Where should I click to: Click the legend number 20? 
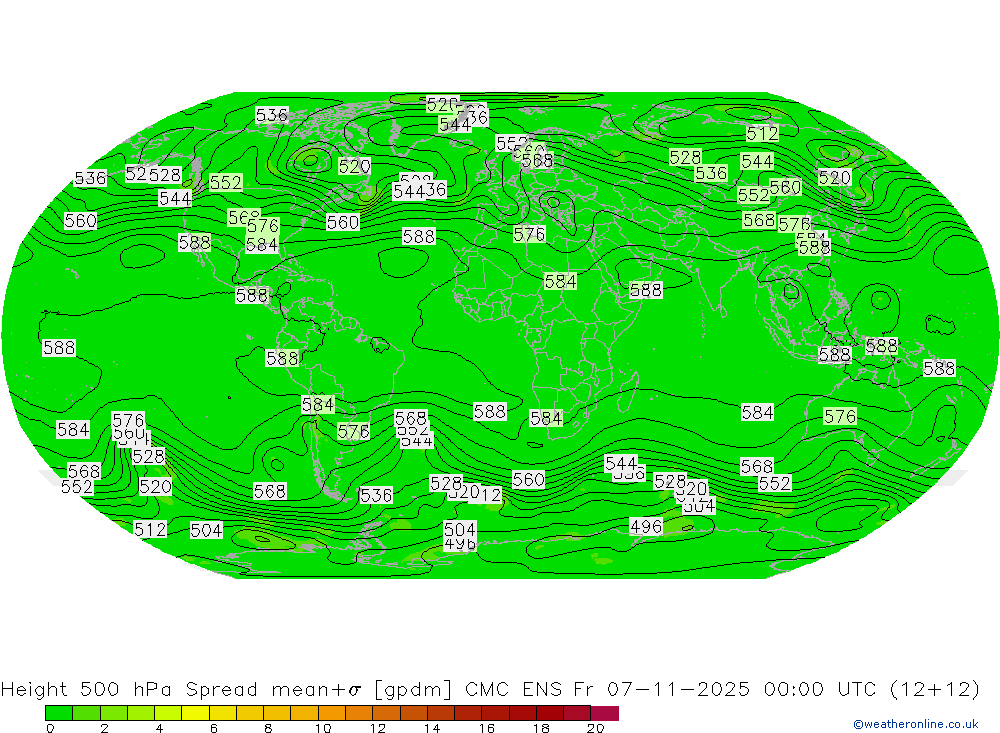[x=596, y=728]
